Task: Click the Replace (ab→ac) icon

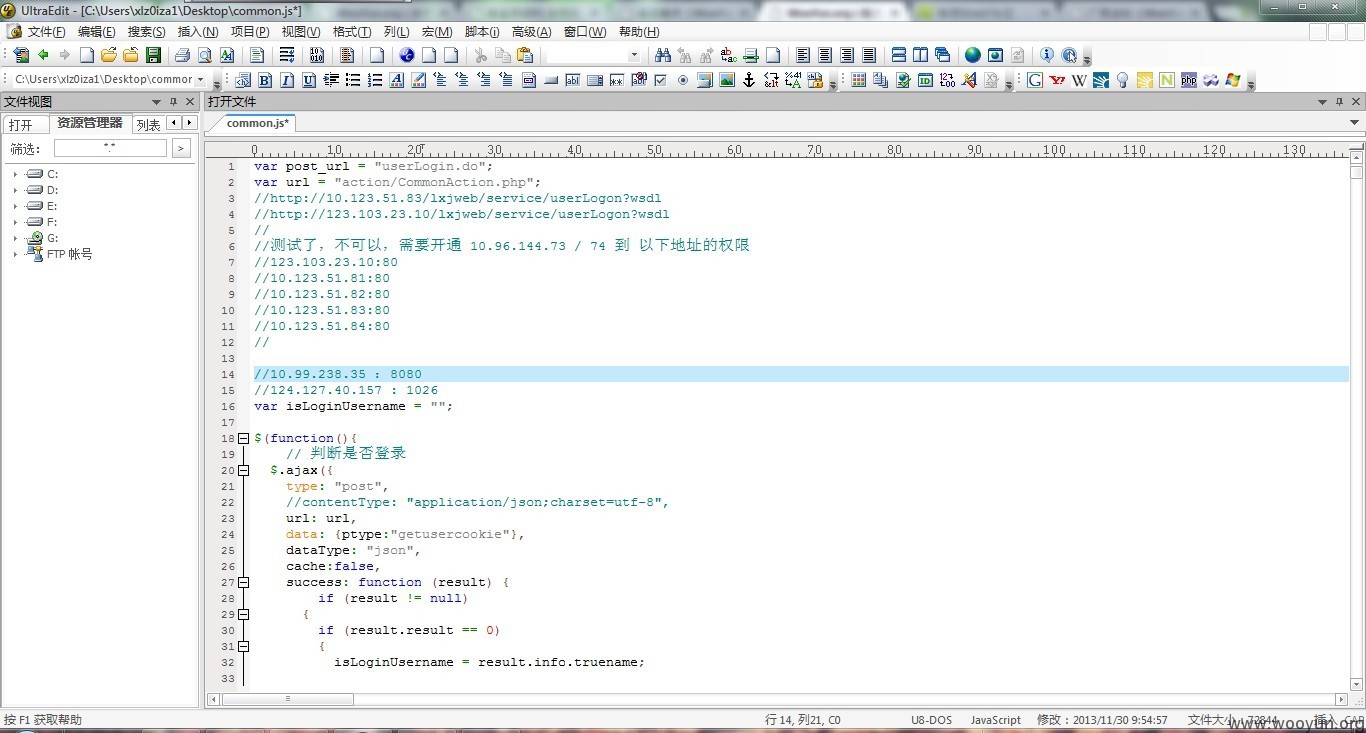Action: click(728, 55)
